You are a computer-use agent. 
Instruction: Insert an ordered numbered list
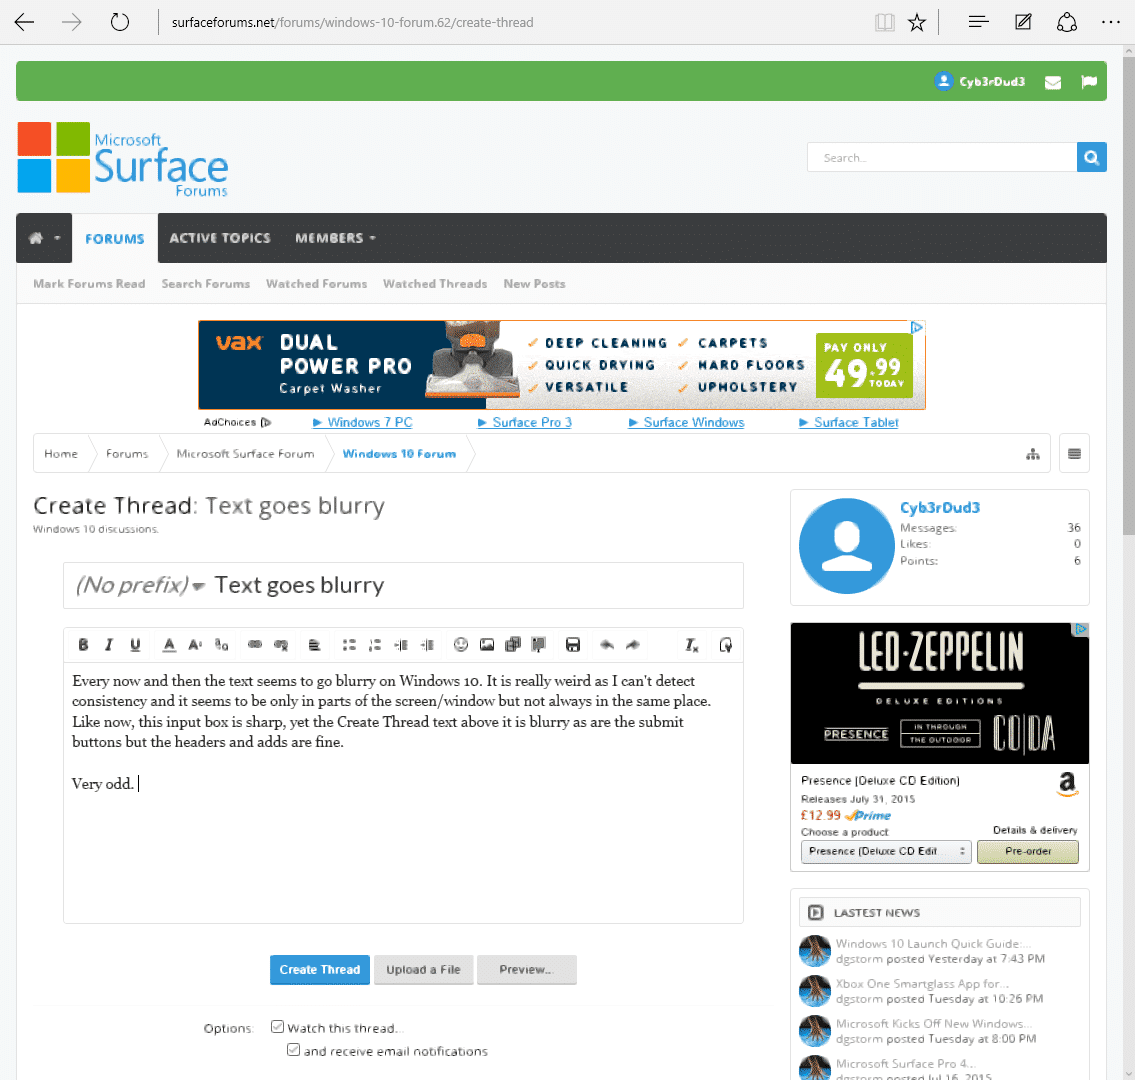(x=375, y=644)
